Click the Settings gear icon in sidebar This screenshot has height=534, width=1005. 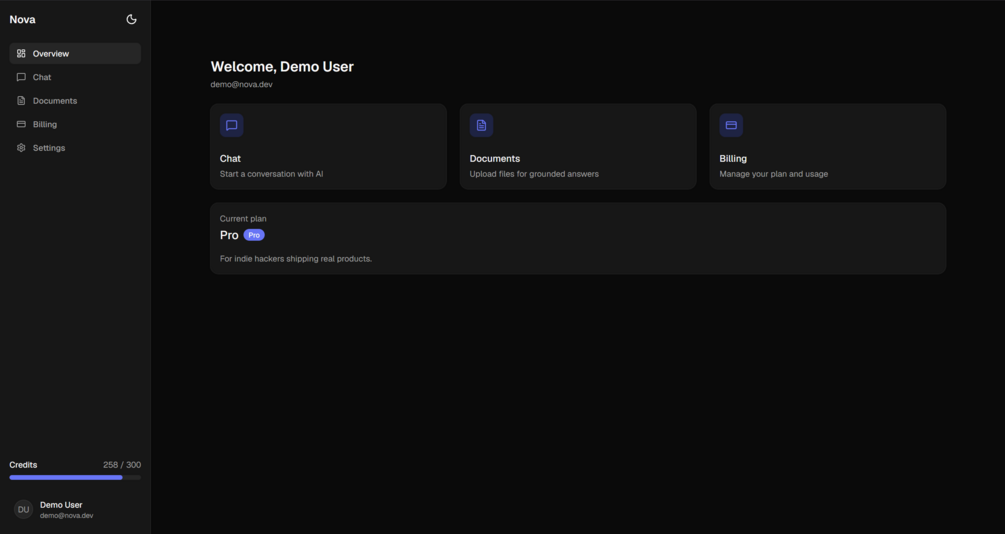21,147
